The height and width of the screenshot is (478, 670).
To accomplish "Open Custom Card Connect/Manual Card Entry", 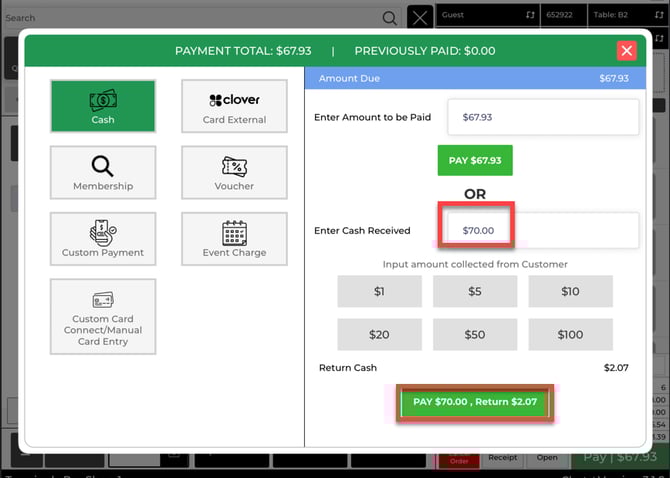I will (x=103, y=316).
